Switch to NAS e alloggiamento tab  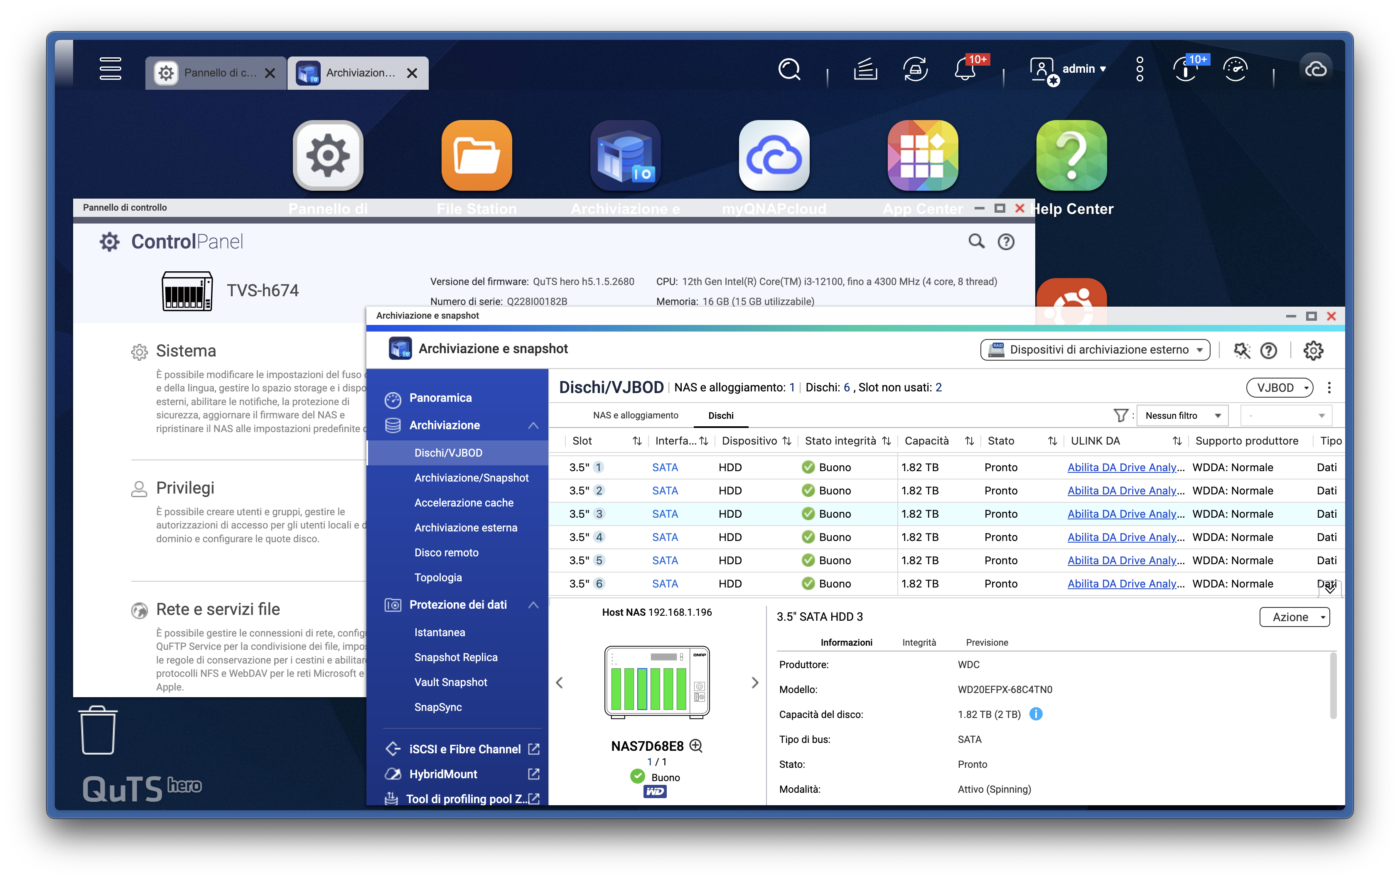[x=636, y=415]
